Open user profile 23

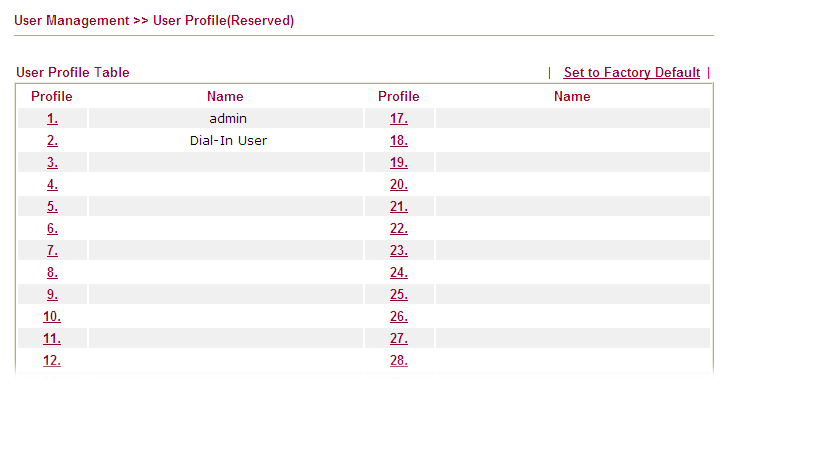pyautogui.click(x=399, y=251)
